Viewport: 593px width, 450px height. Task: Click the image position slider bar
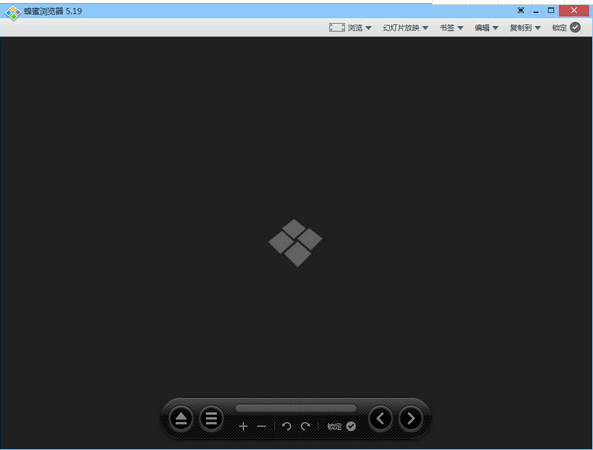296,408
